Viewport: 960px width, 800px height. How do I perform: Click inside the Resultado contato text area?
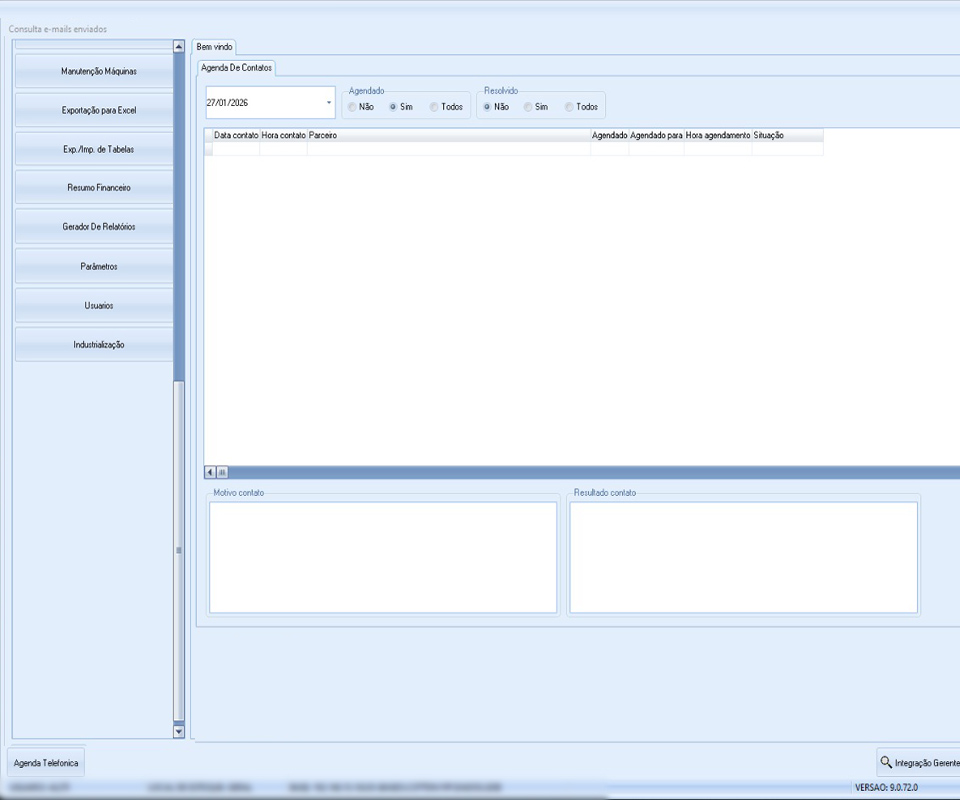743,557
